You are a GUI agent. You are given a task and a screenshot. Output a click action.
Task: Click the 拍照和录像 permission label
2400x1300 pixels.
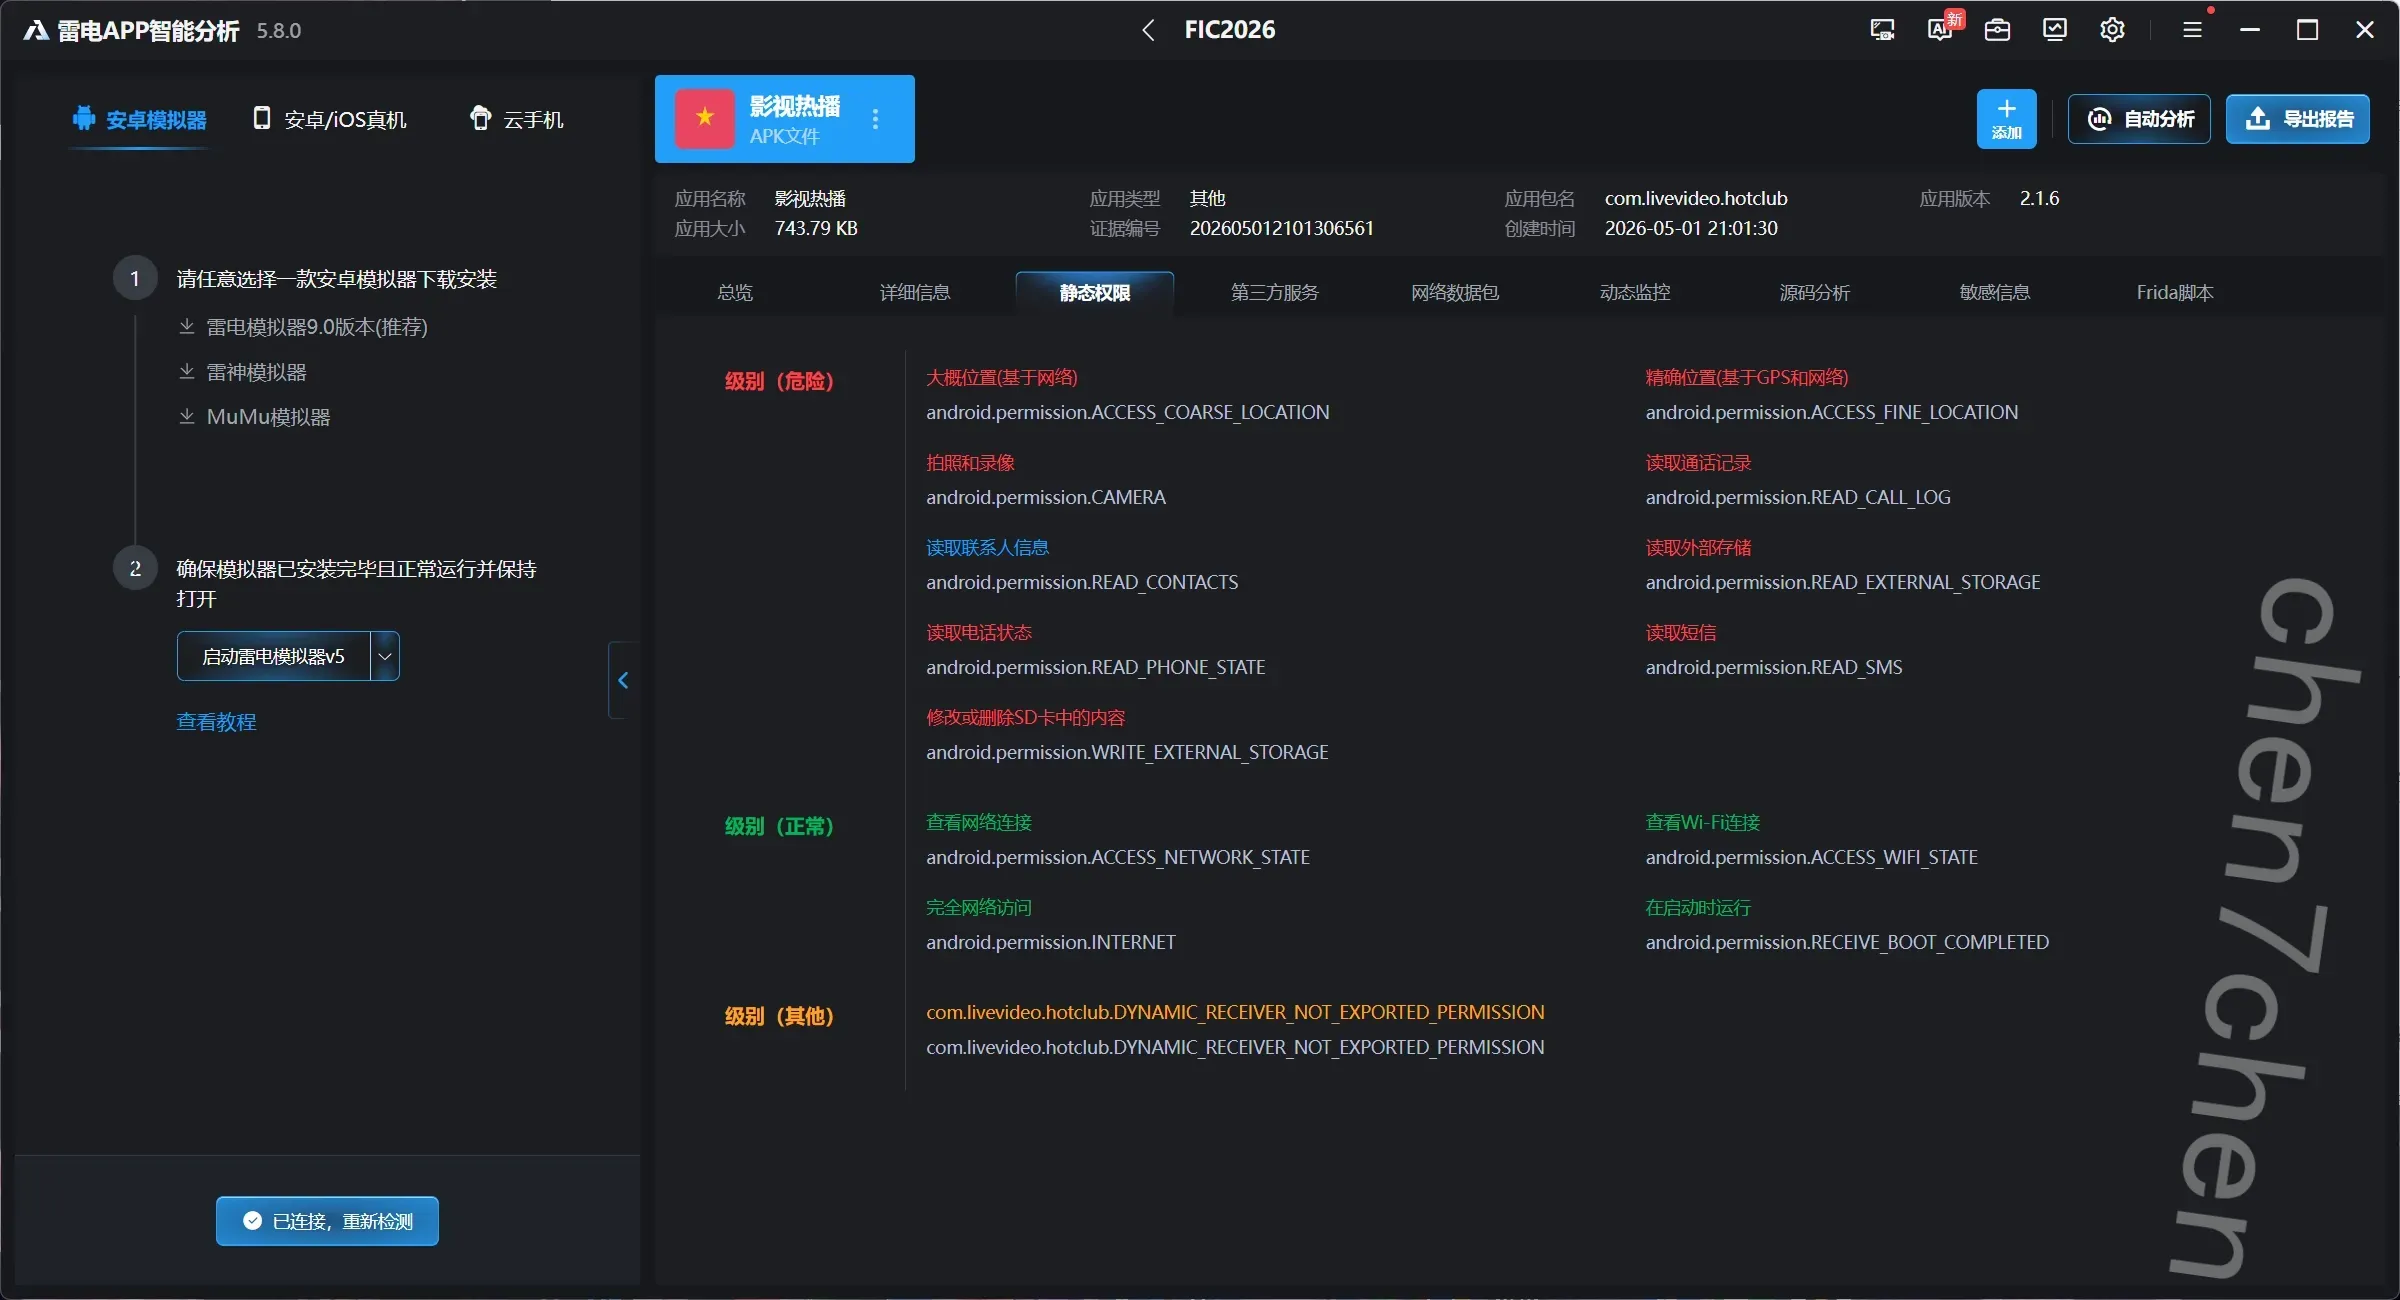[x=970, y=462]
